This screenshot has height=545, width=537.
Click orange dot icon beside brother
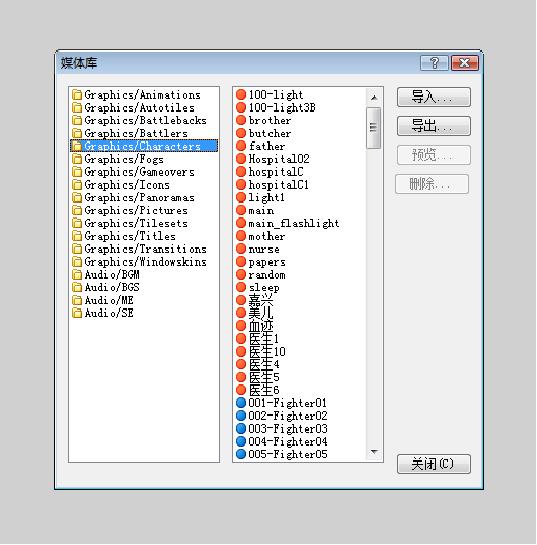pos(241,120)
